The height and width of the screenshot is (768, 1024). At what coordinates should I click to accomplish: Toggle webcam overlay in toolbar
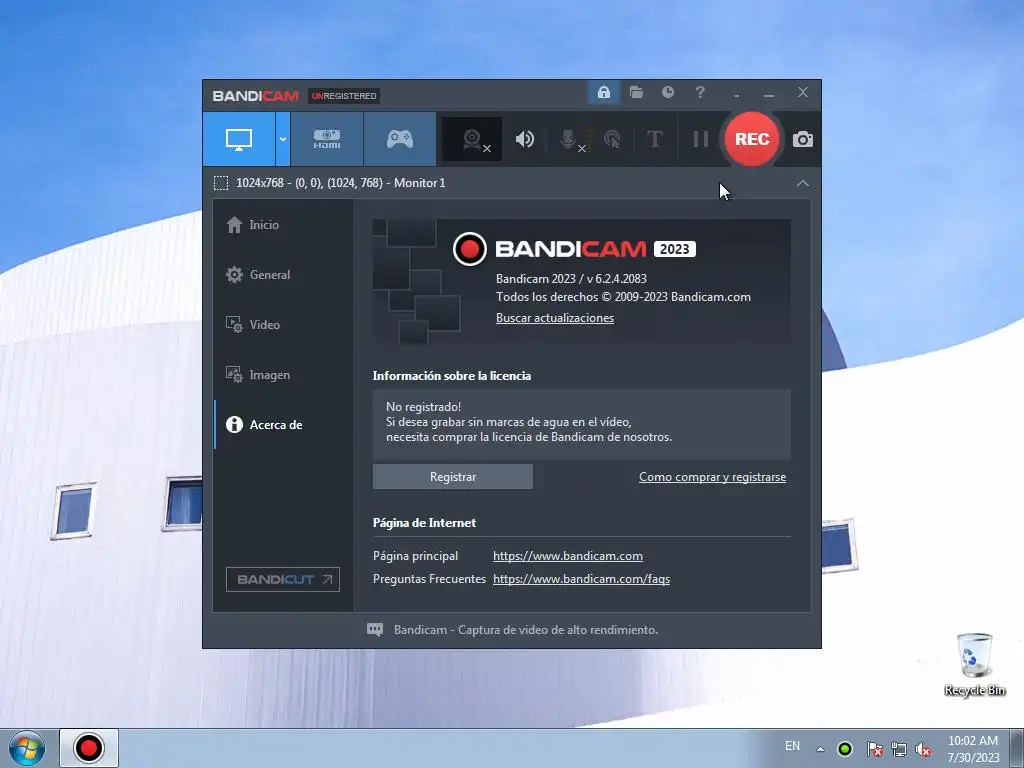point(472,139)
